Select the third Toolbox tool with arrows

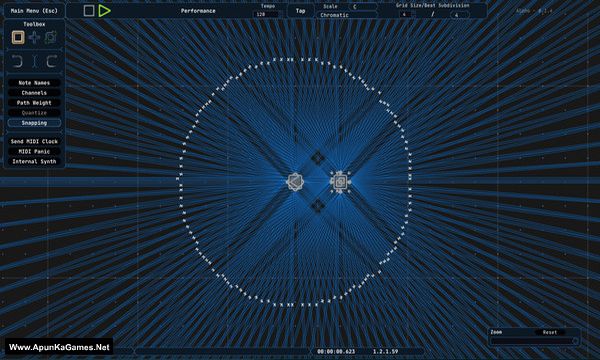51,37
